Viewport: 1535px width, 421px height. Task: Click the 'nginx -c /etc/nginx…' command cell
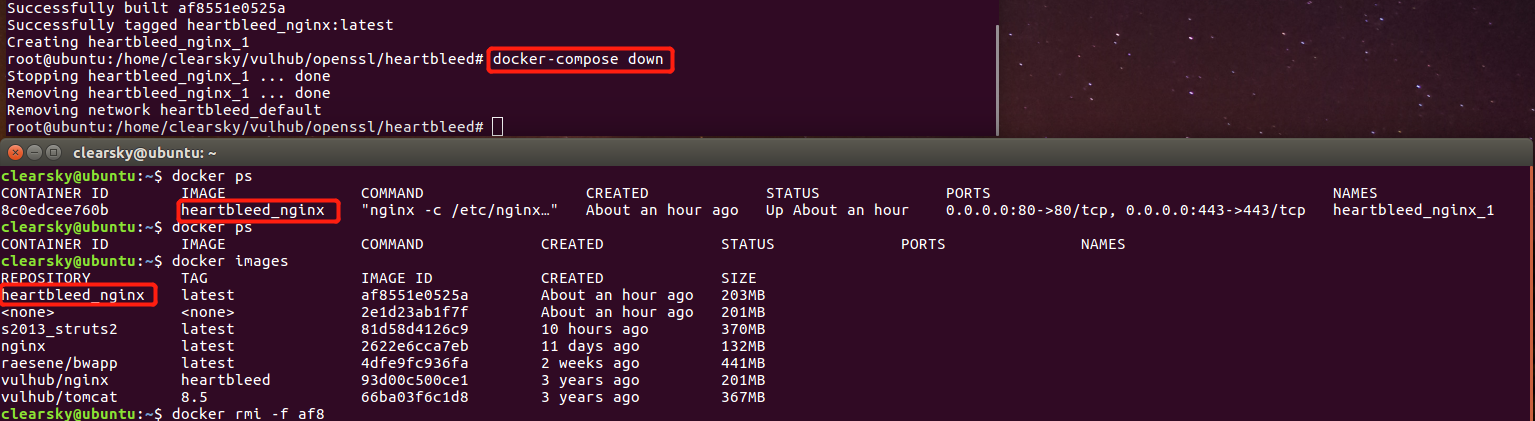coord(459,210)
